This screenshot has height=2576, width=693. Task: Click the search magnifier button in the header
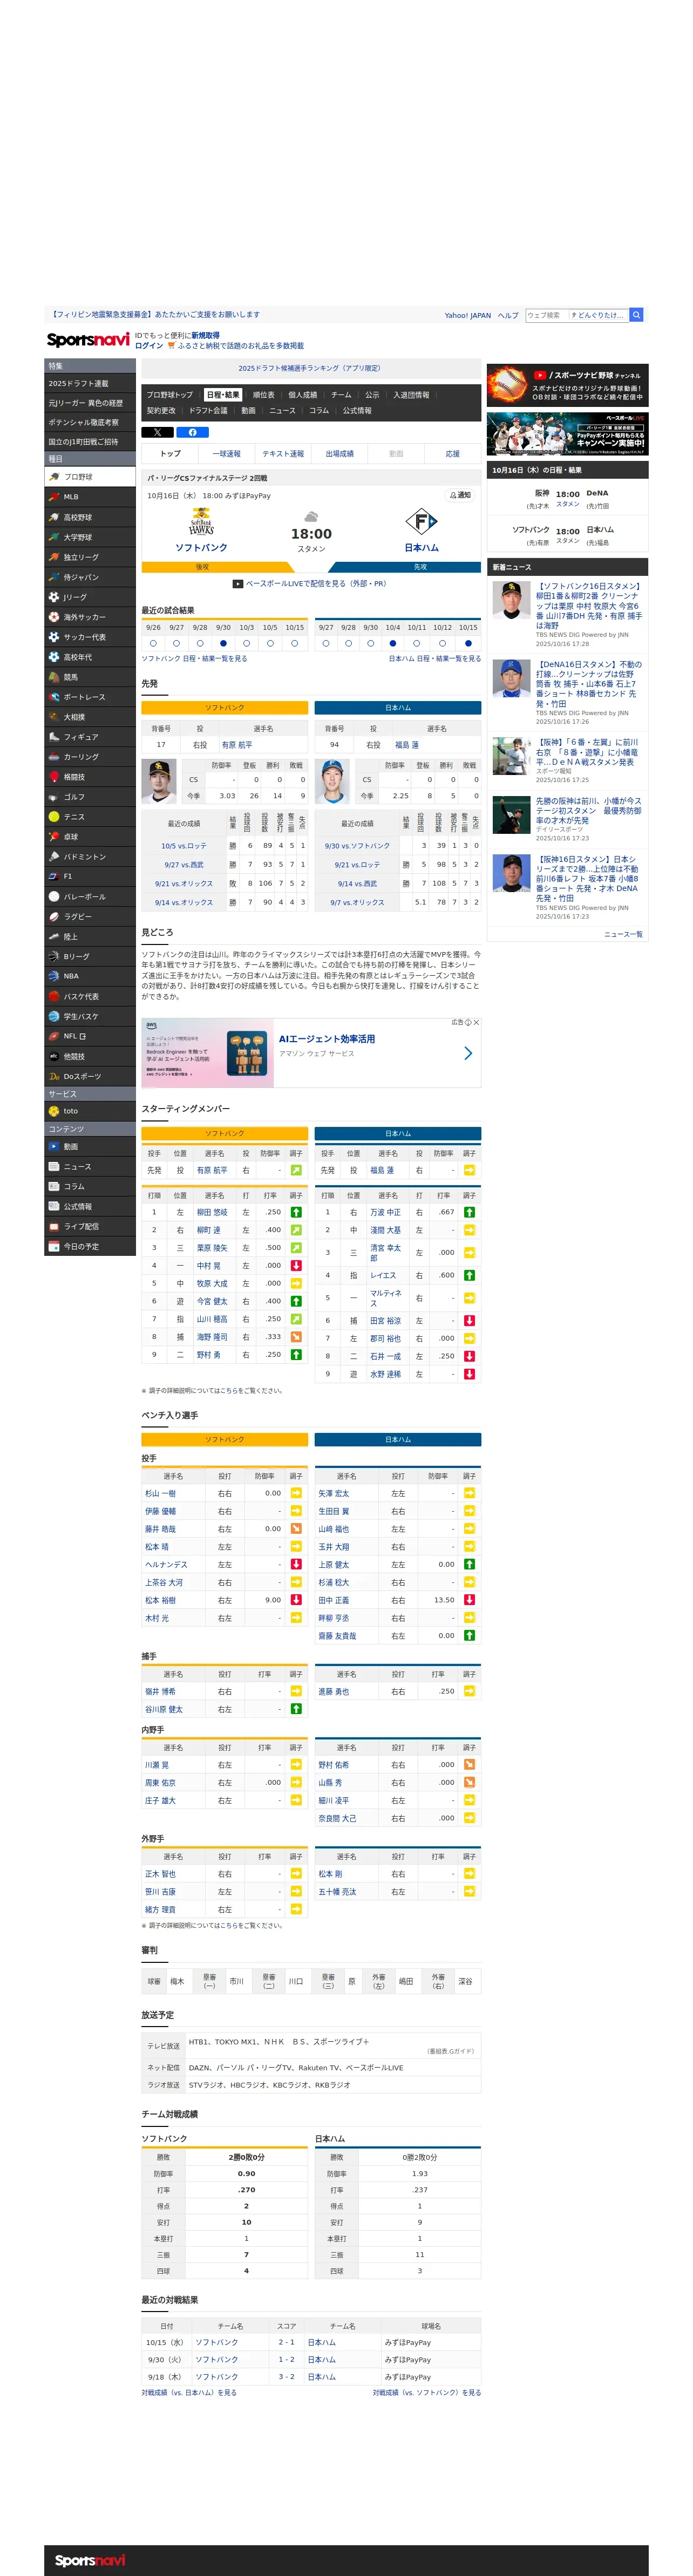pos(636,315)
